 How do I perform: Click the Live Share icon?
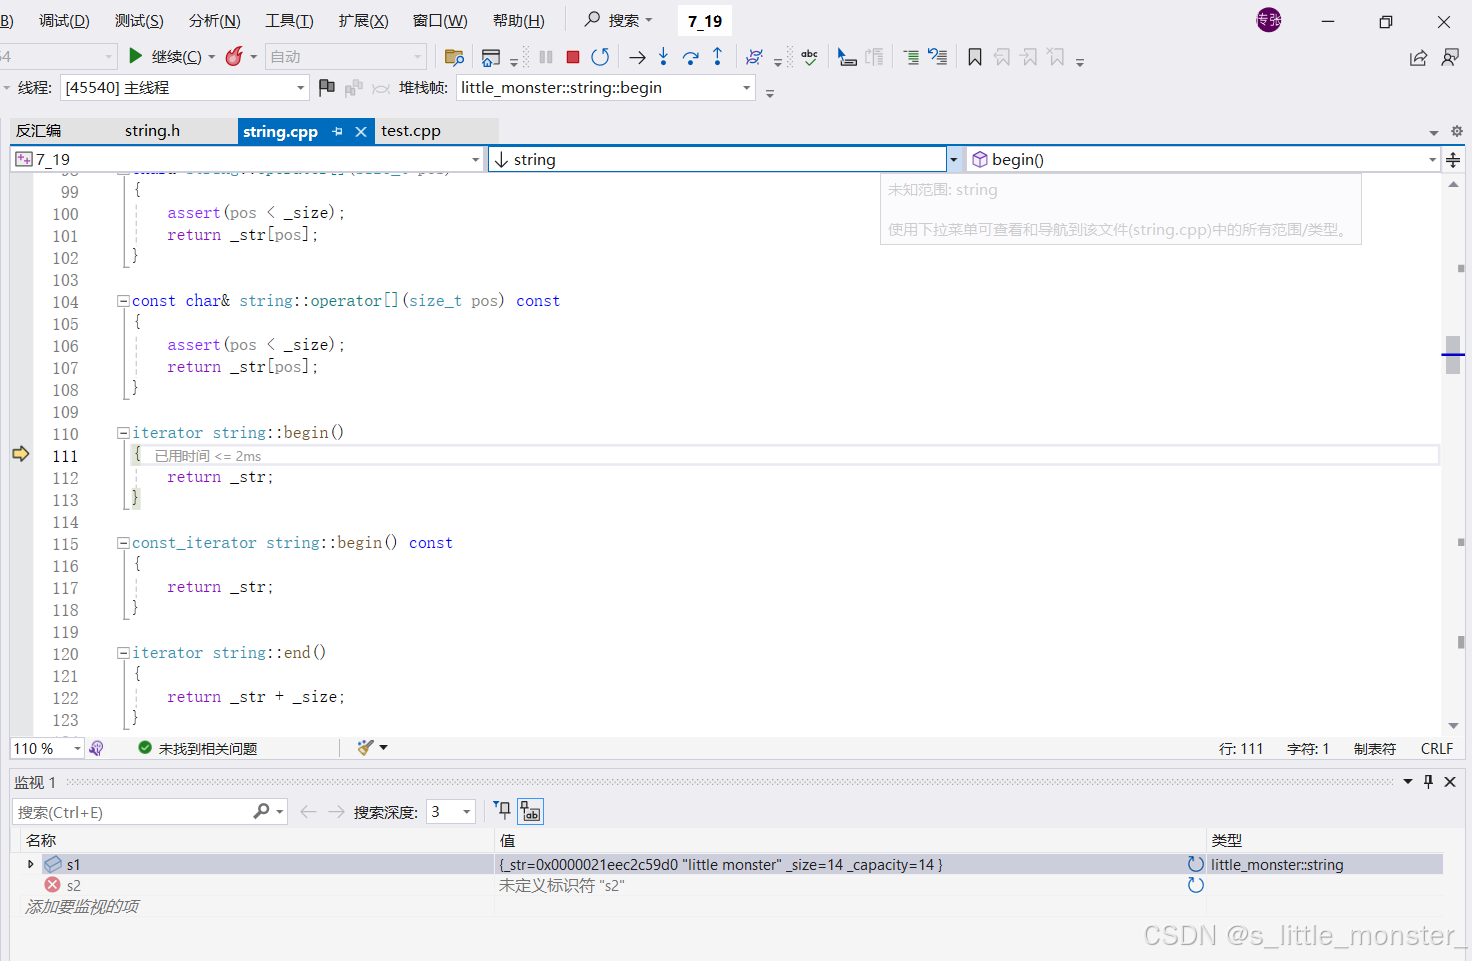click(x=1418, y=58)
